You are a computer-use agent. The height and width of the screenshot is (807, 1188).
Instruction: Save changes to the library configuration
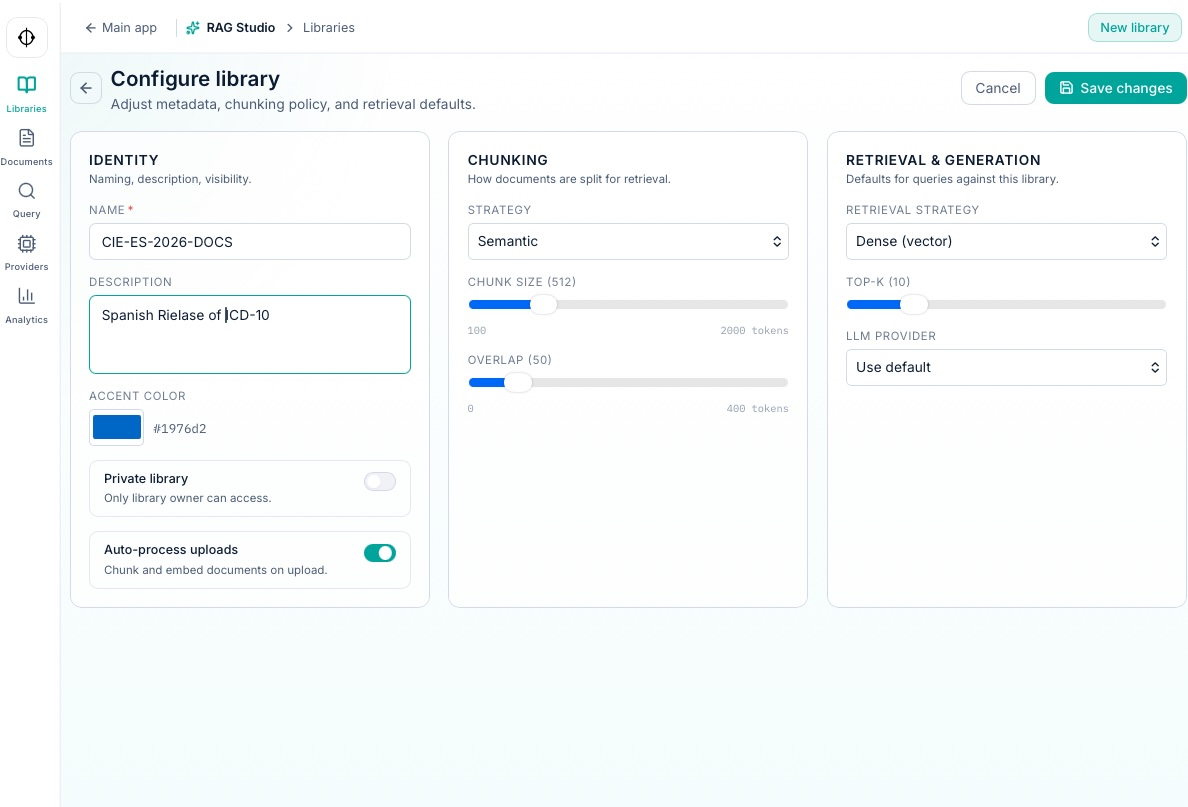click(1116, 88)
